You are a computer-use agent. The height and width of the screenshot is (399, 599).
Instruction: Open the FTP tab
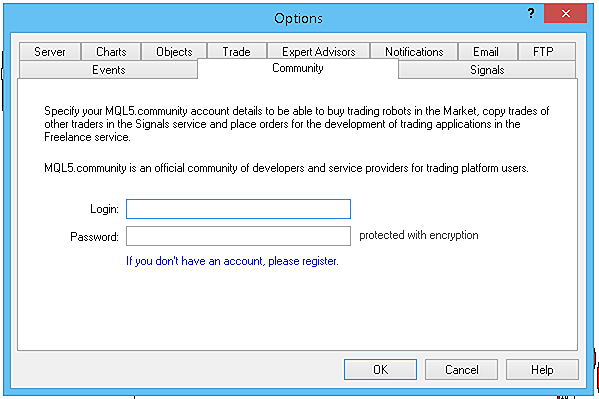point(547,51)
